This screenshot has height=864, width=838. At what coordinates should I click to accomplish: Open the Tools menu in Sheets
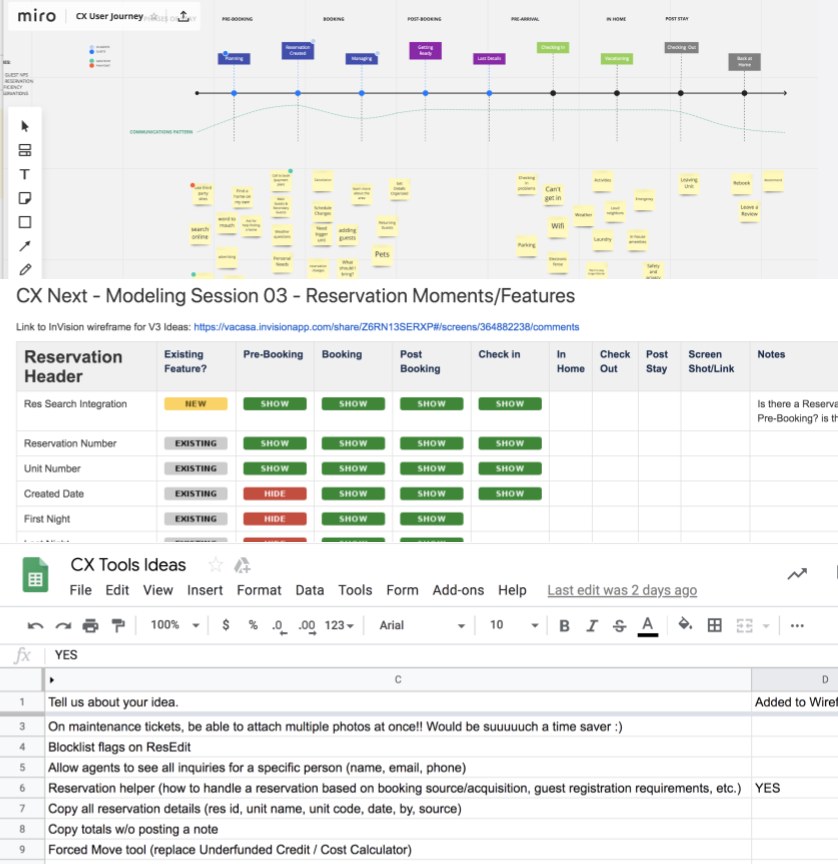[355, 590]
